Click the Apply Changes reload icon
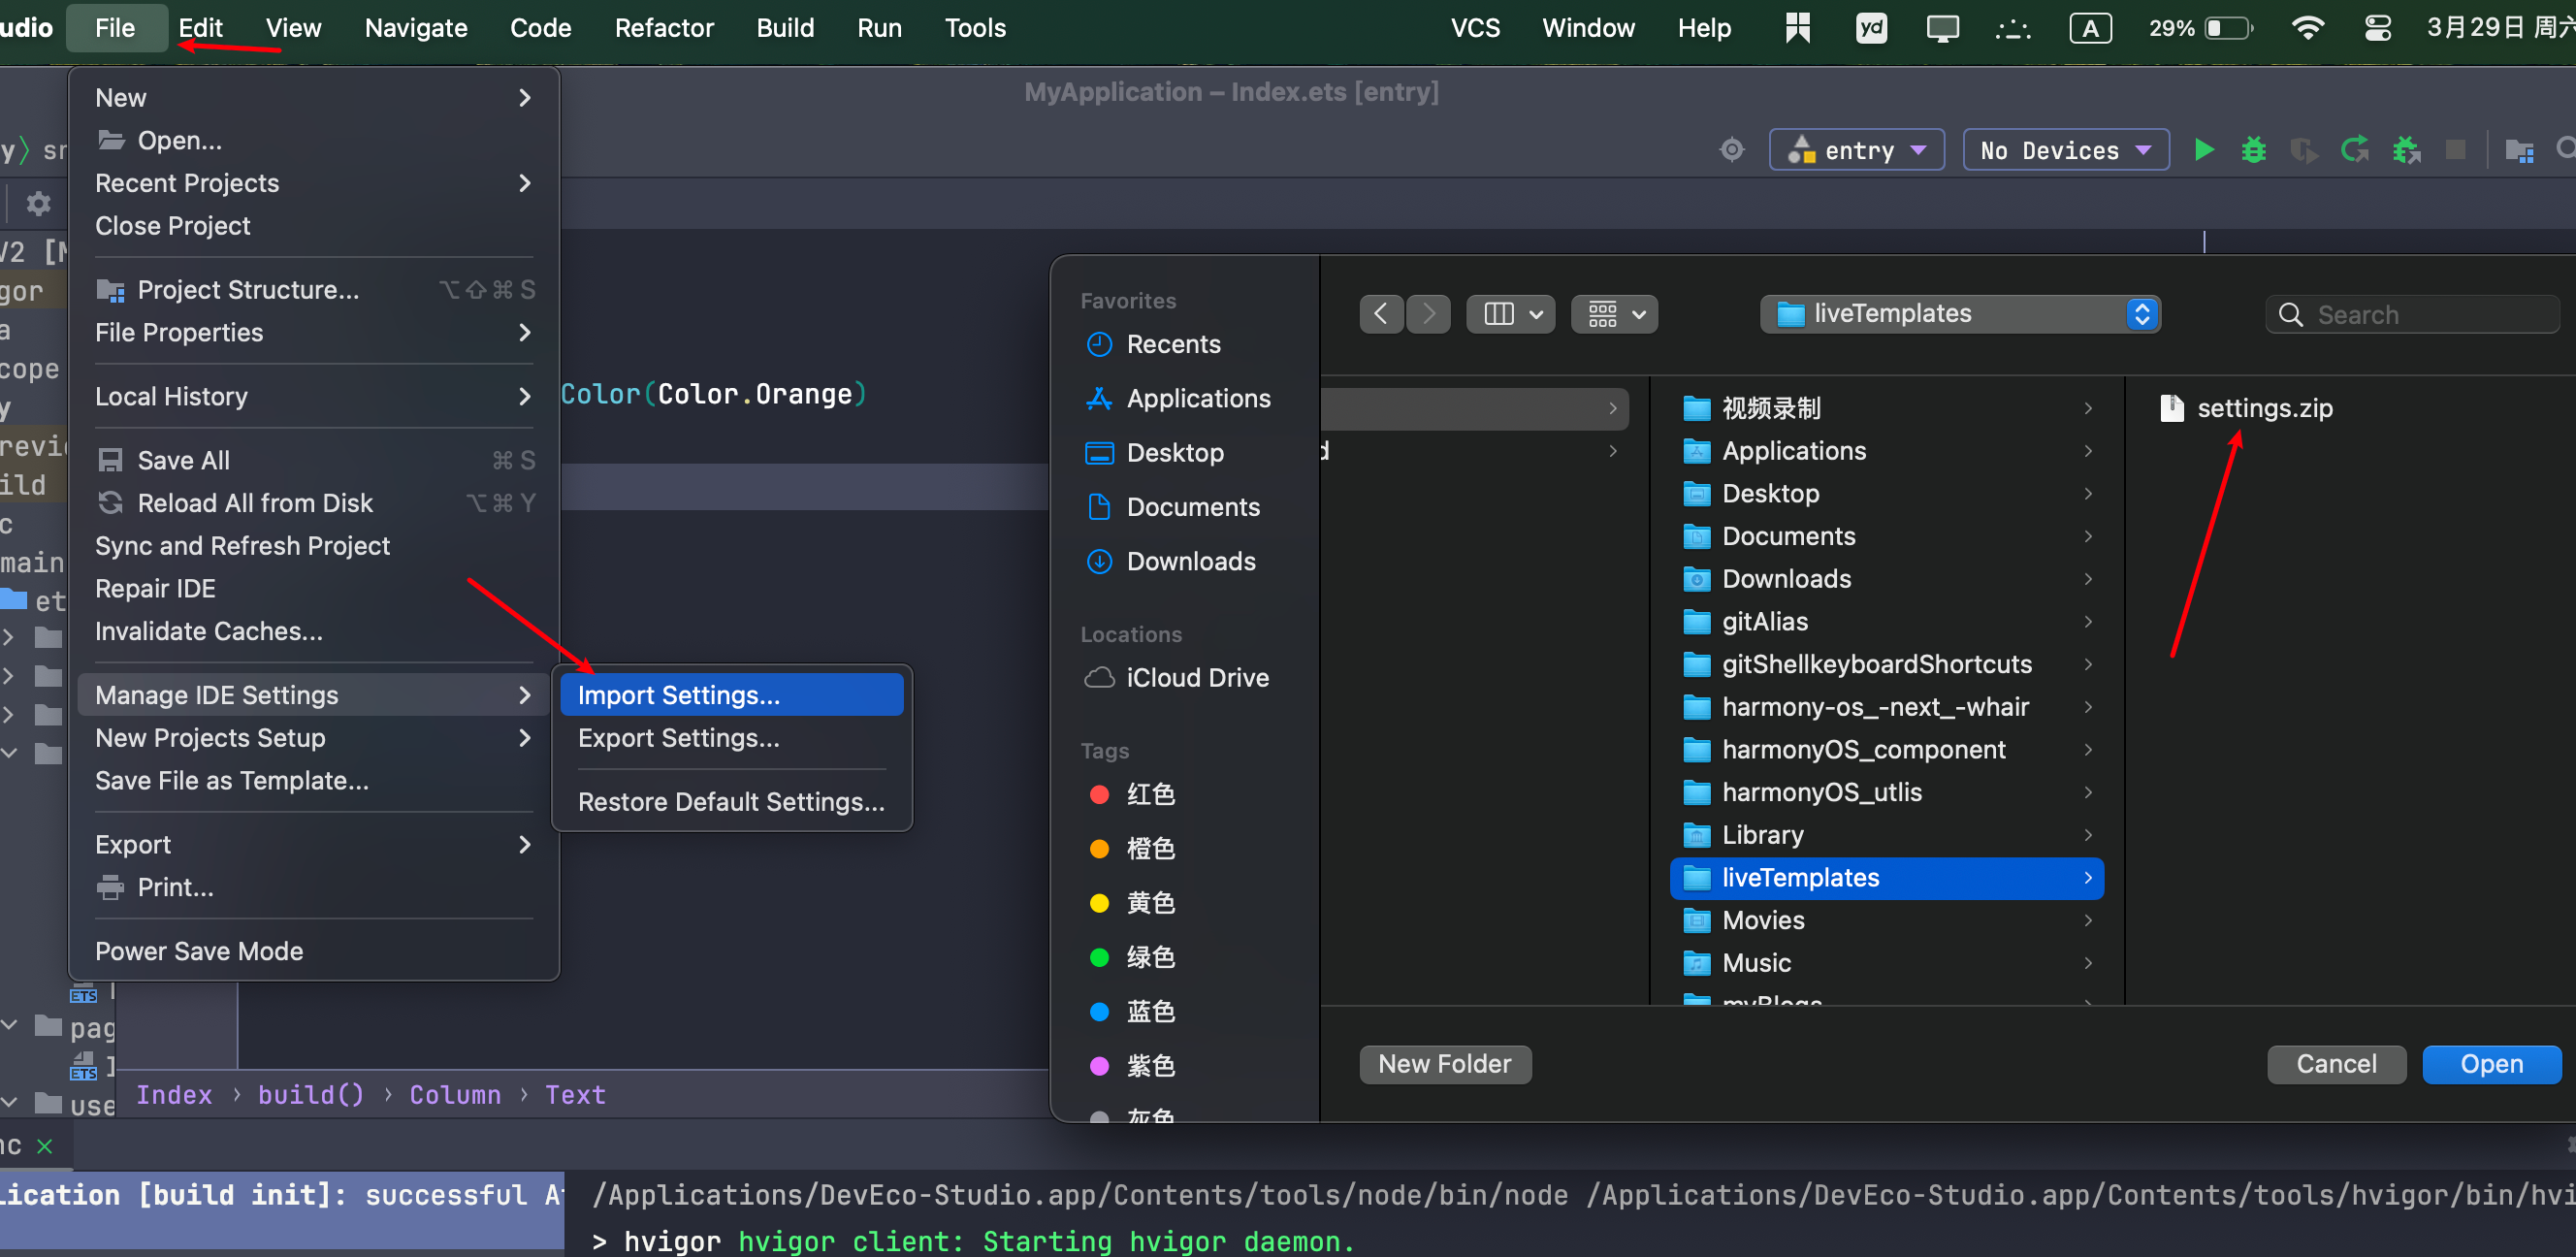Viewport: 2576px width, 1257px height. pyautogui.click(x=2354, y=150)
